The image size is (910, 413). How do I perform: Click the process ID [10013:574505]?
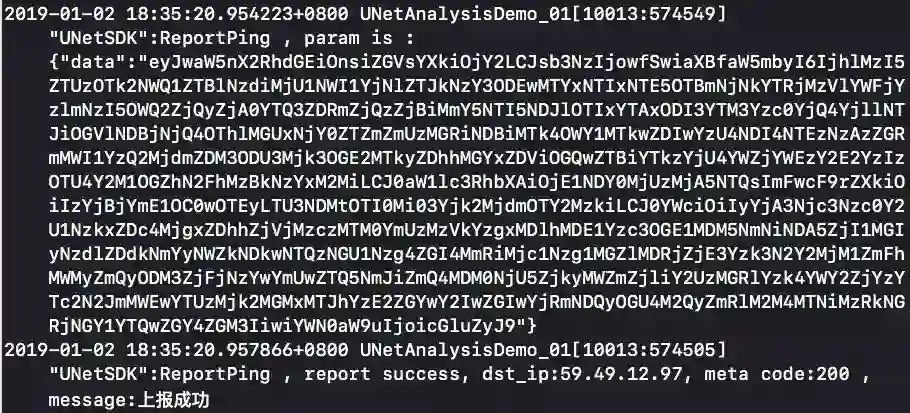(x=648, y=350)
